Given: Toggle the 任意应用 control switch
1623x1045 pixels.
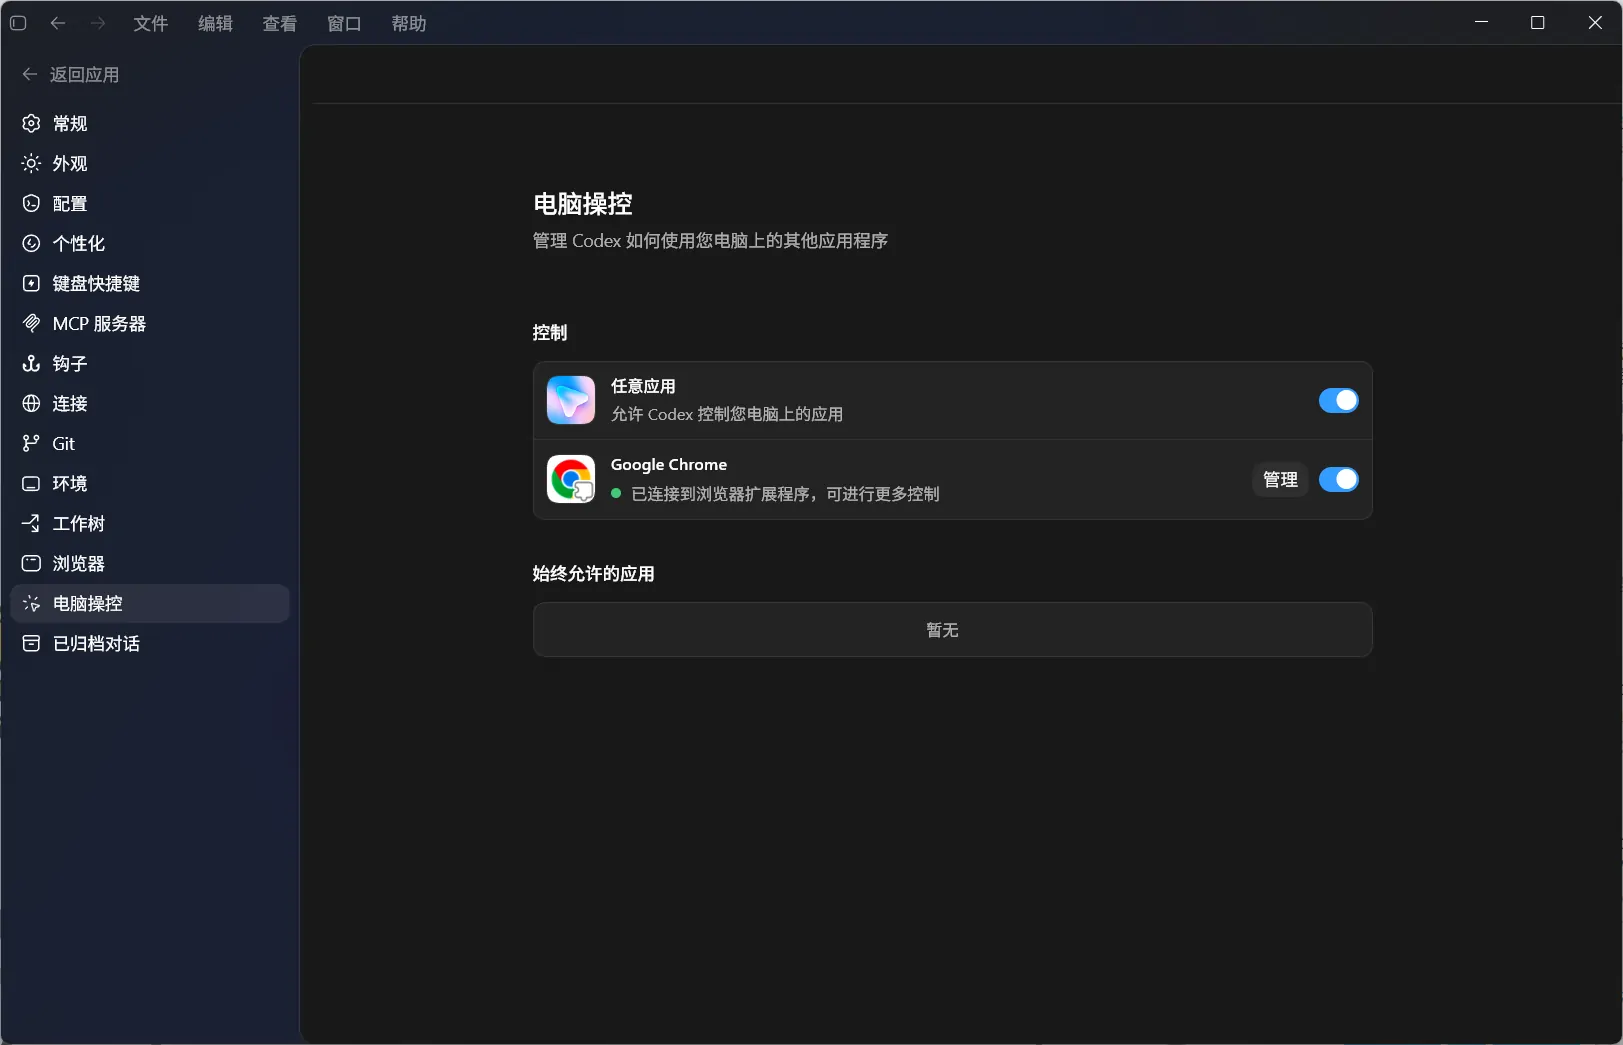Looking at the screenshot, I should click(x=1338, y=401).
